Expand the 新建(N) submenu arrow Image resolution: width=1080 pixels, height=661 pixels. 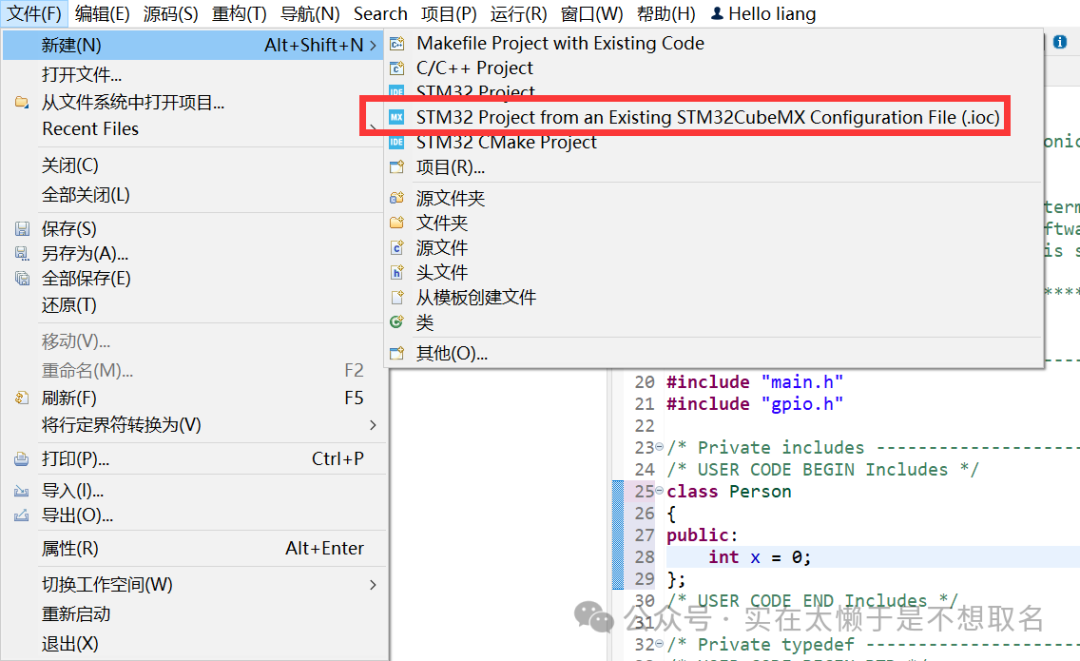pyautogui.click(x=373, y=45)
